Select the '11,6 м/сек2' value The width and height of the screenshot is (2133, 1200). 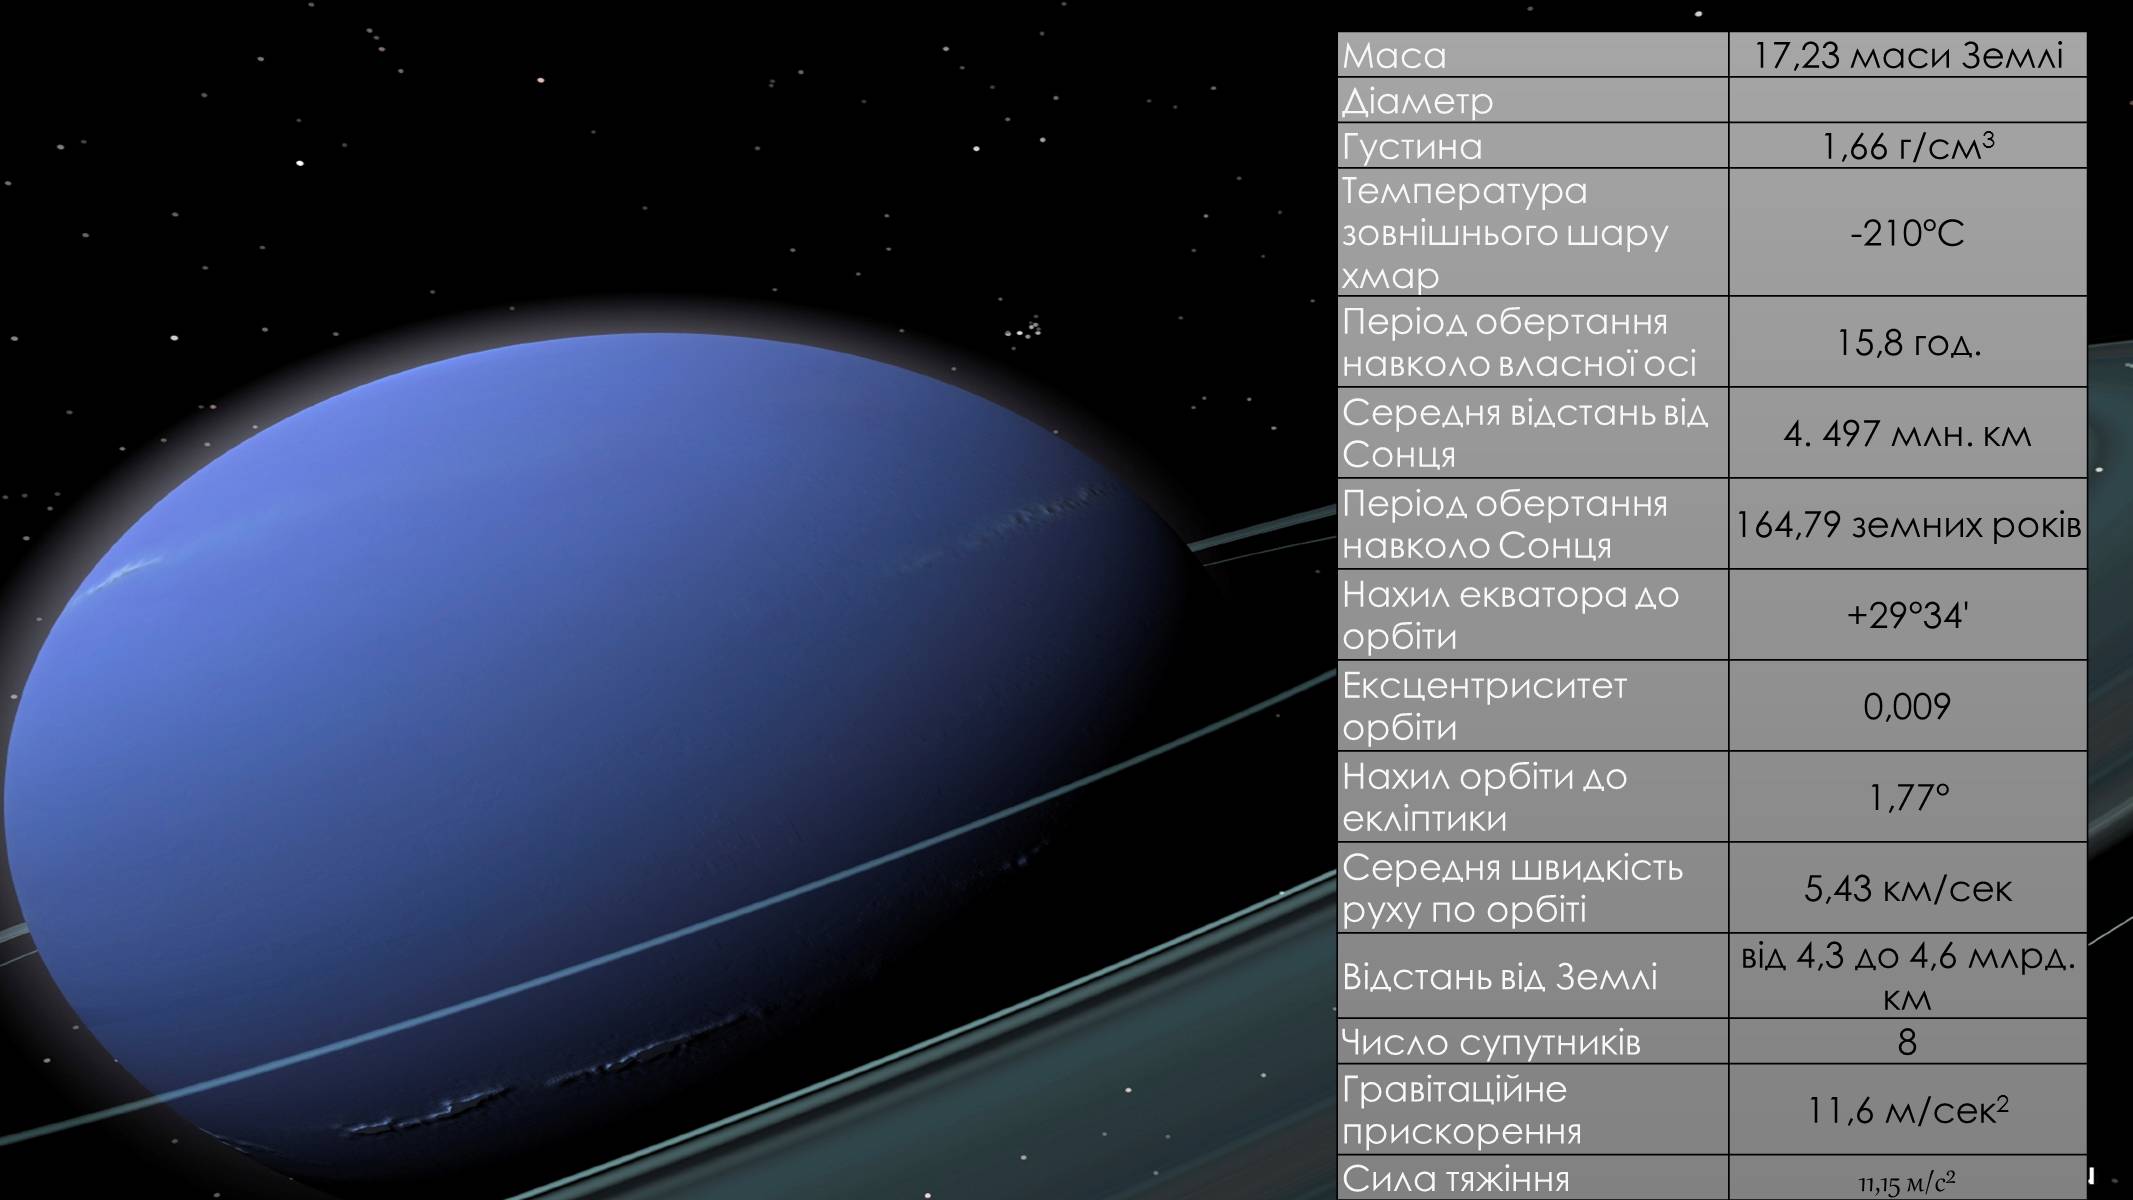click(x=1907, y=1110)
